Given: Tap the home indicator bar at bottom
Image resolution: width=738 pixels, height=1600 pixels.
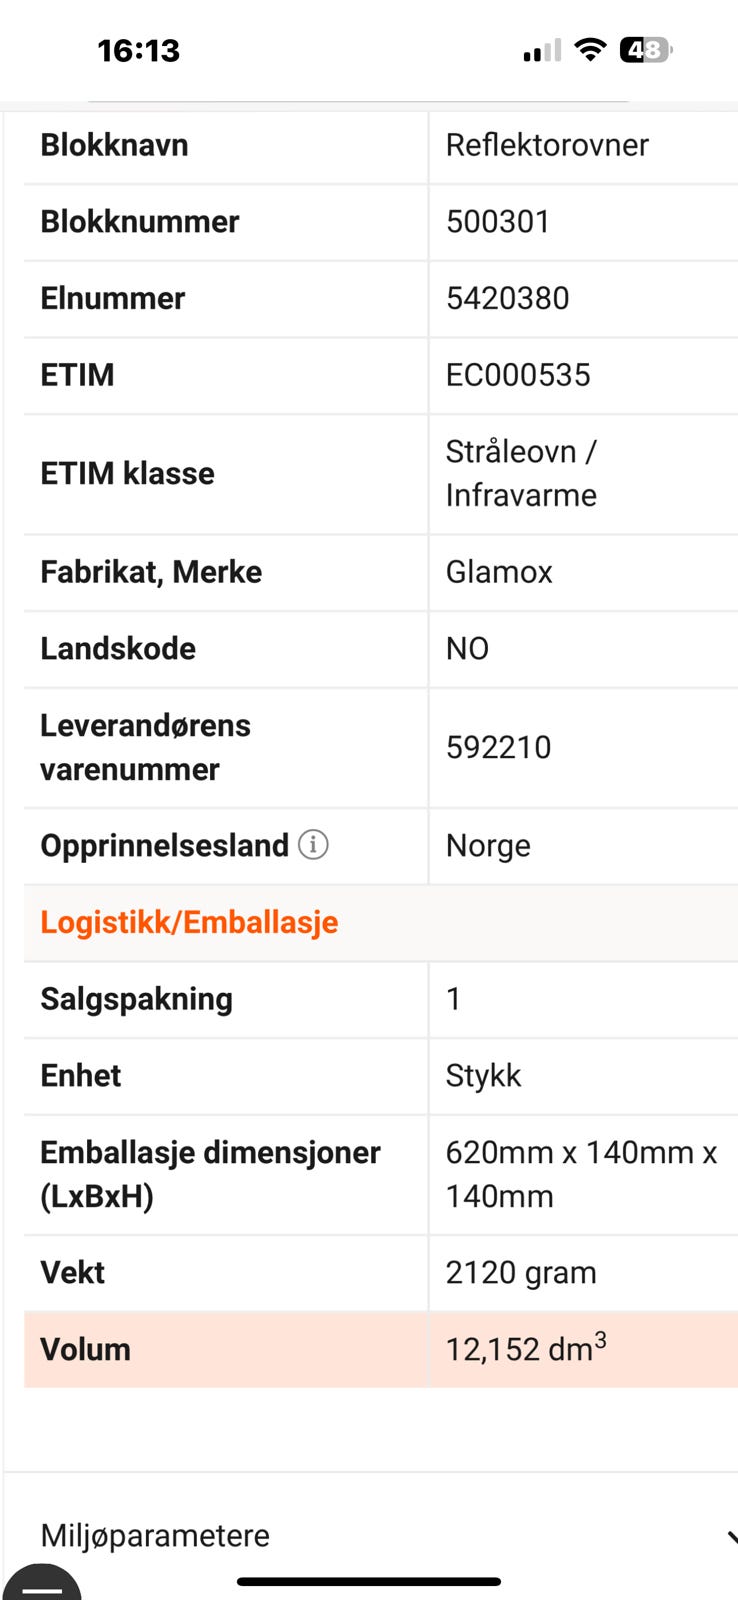Looking at the screenshot, I should (369, 1581).
